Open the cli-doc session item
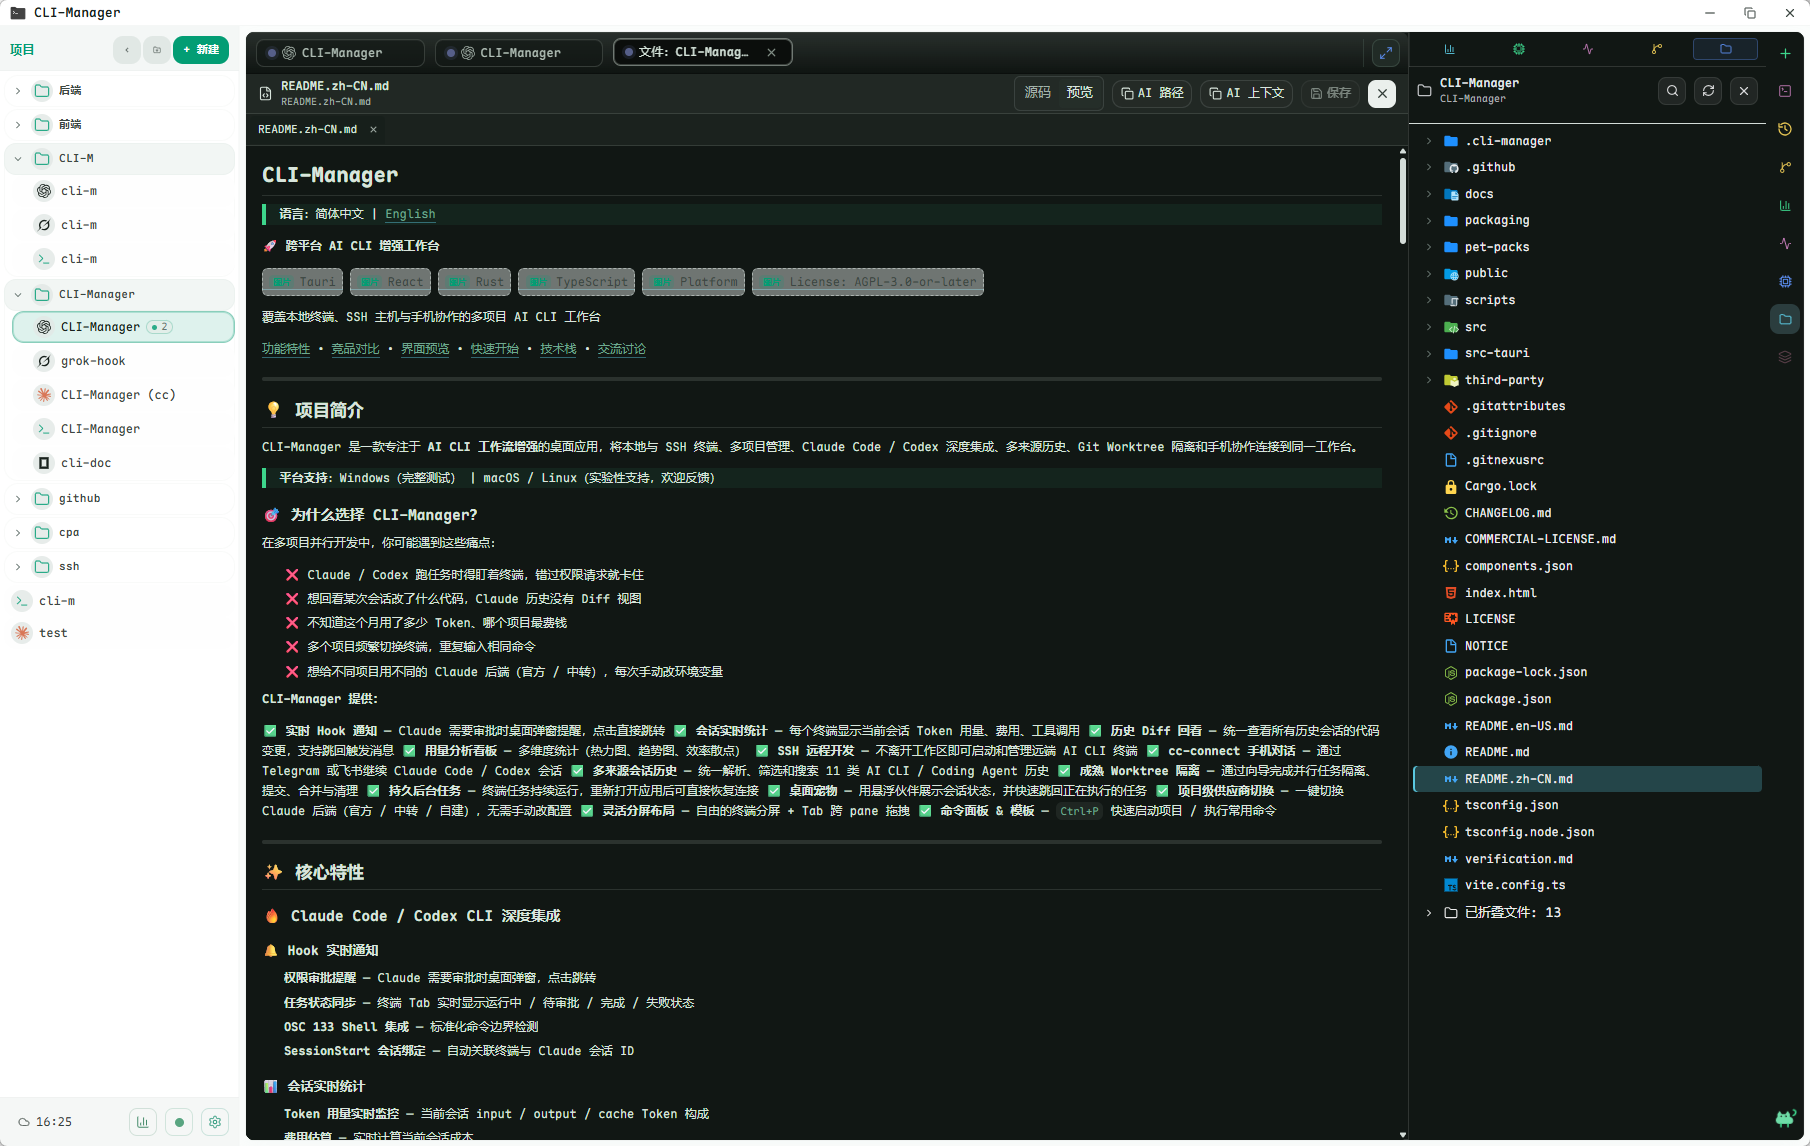Screen dimensions: 1810x1146 [x=124, y=463]
